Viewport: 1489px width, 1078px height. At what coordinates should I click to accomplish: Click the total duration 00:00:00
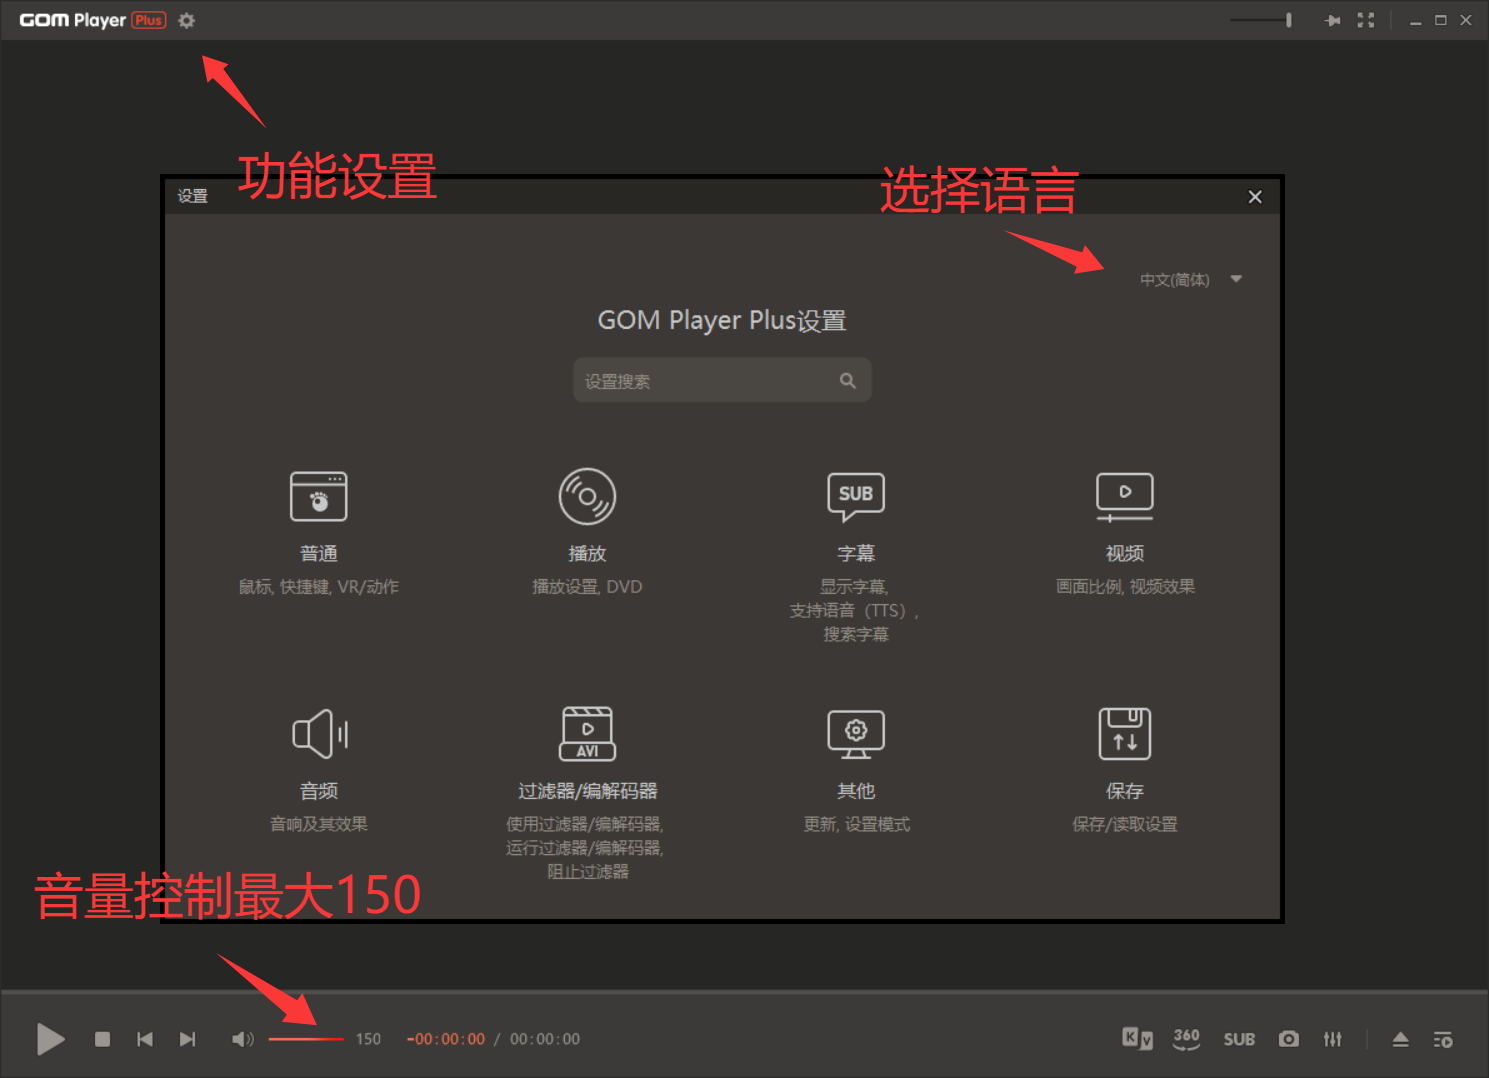pyautogui.click(x=545, y=1039)
